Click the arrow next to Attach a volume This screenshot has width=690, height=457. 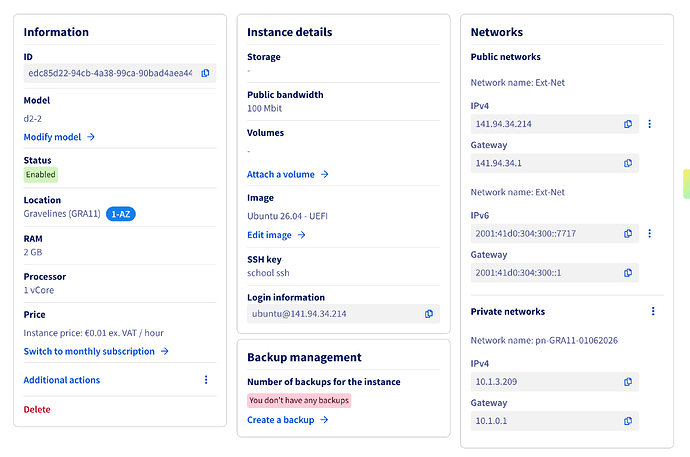[x=324, y=175]
